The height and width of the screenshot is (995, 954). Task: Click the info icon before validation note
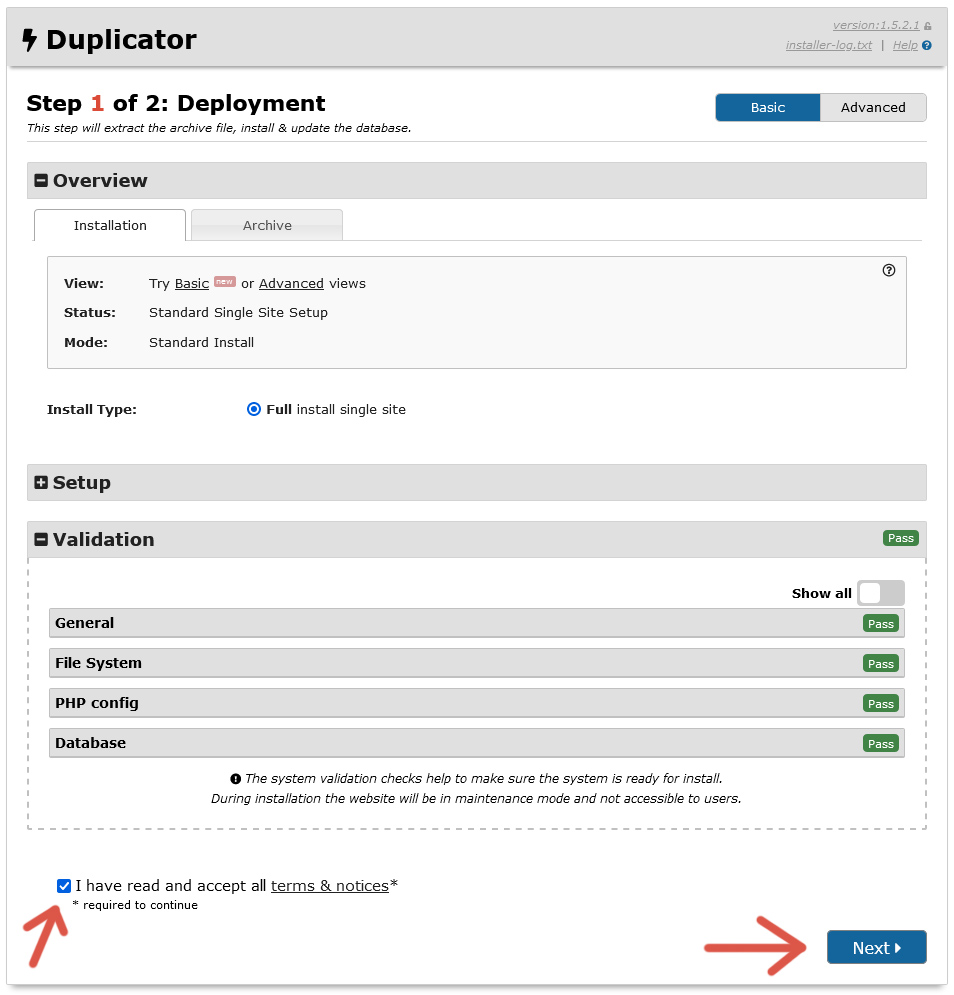tap(235, 779)
